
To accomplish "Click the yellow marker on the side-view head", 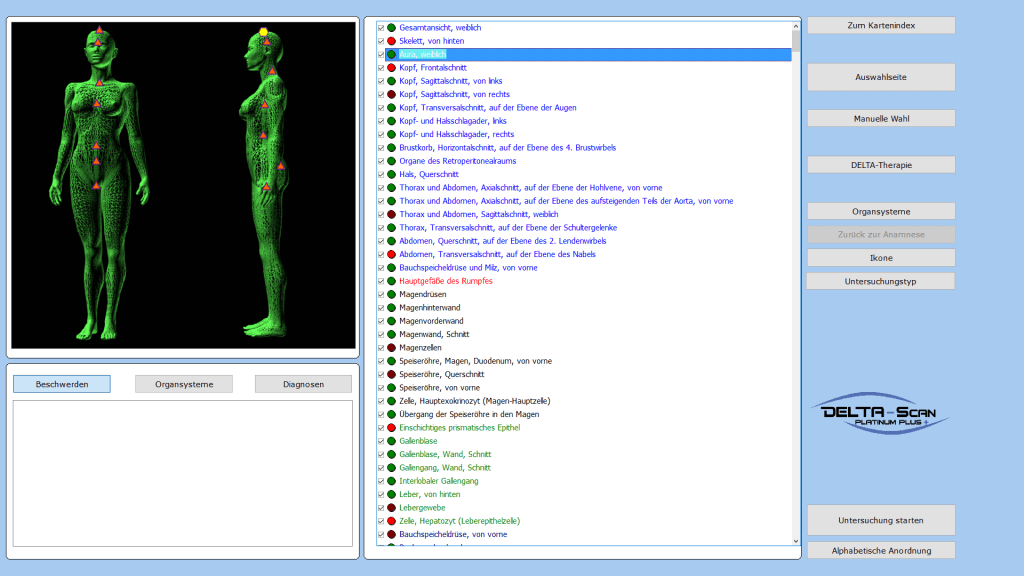I will coord(264,32).
